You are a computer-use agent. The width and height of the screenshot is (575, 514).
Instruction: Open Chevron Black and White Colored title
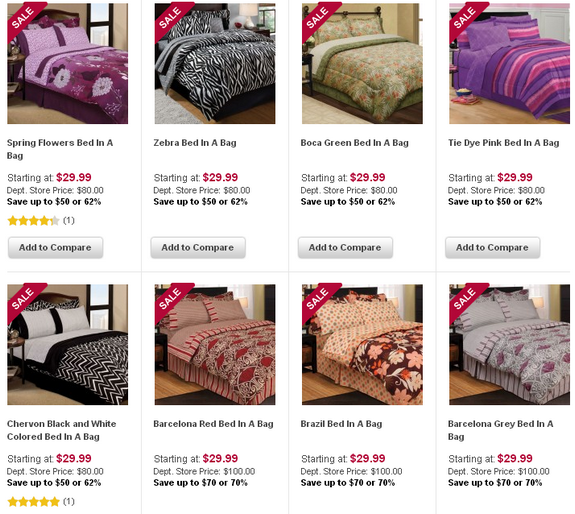tap(62, 430)
